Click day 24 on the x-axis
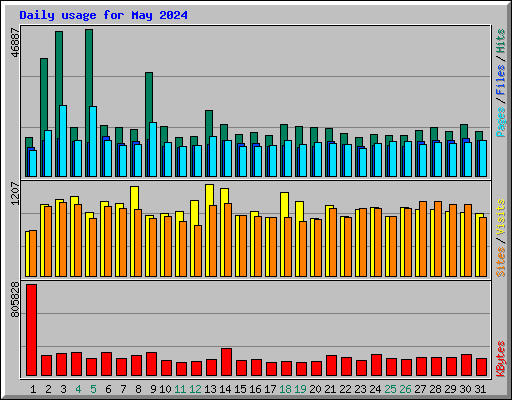 click(375, 389)
